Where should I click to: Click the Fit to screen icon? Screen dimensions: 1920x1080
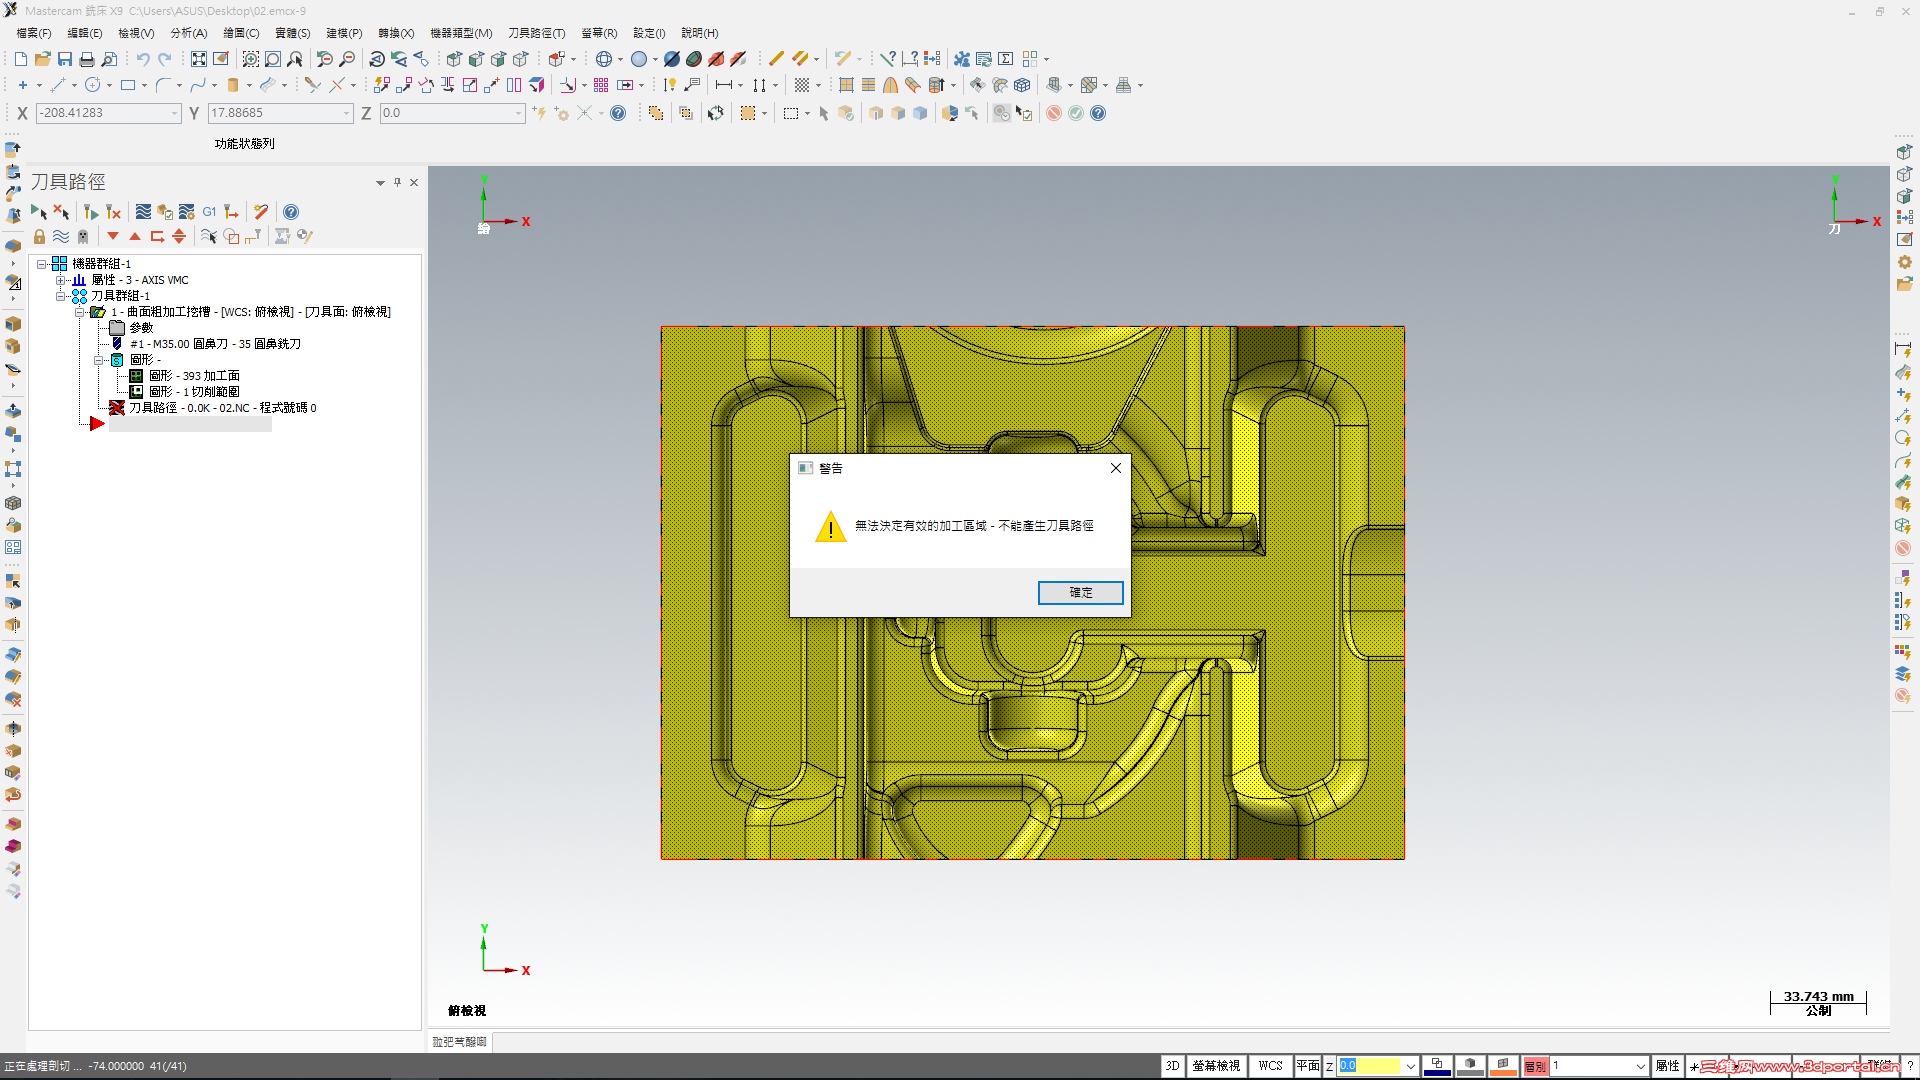click(x=199, y=59)
